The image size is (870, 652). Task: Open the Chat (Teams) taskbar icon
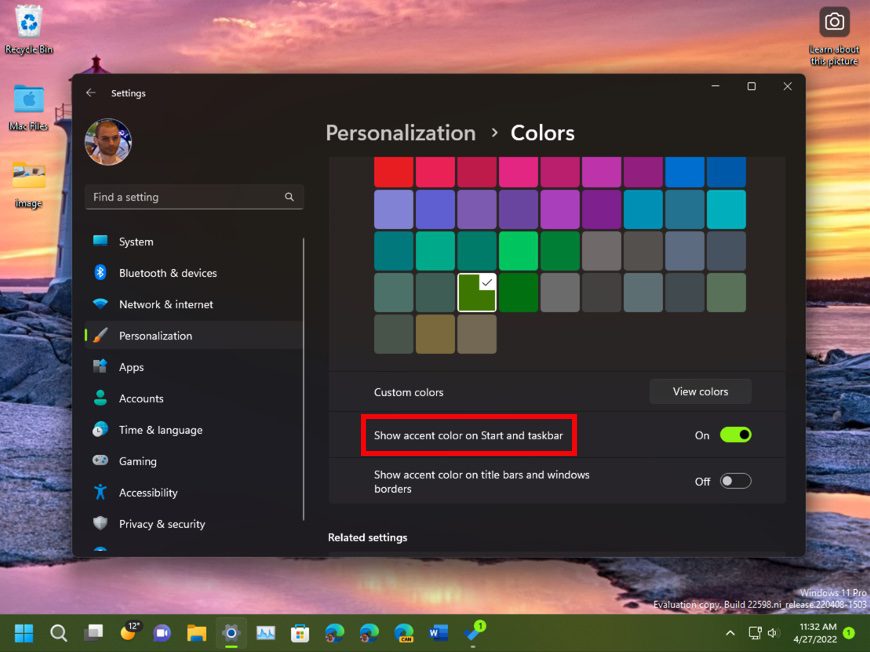(x=162, y=633)
